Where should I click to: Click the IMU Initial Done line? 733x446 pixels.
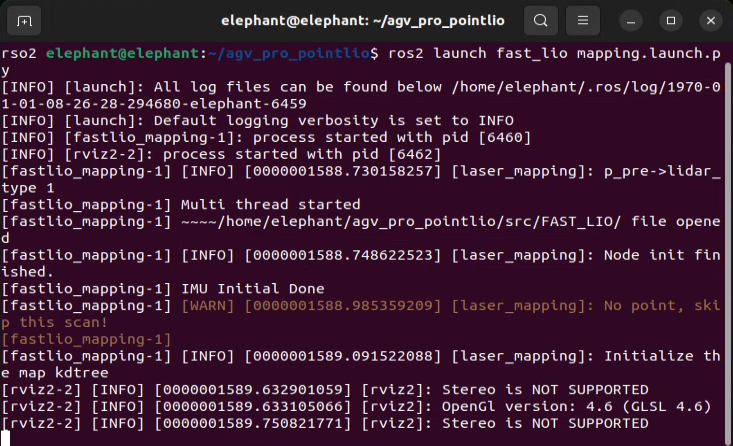[253, 289]
